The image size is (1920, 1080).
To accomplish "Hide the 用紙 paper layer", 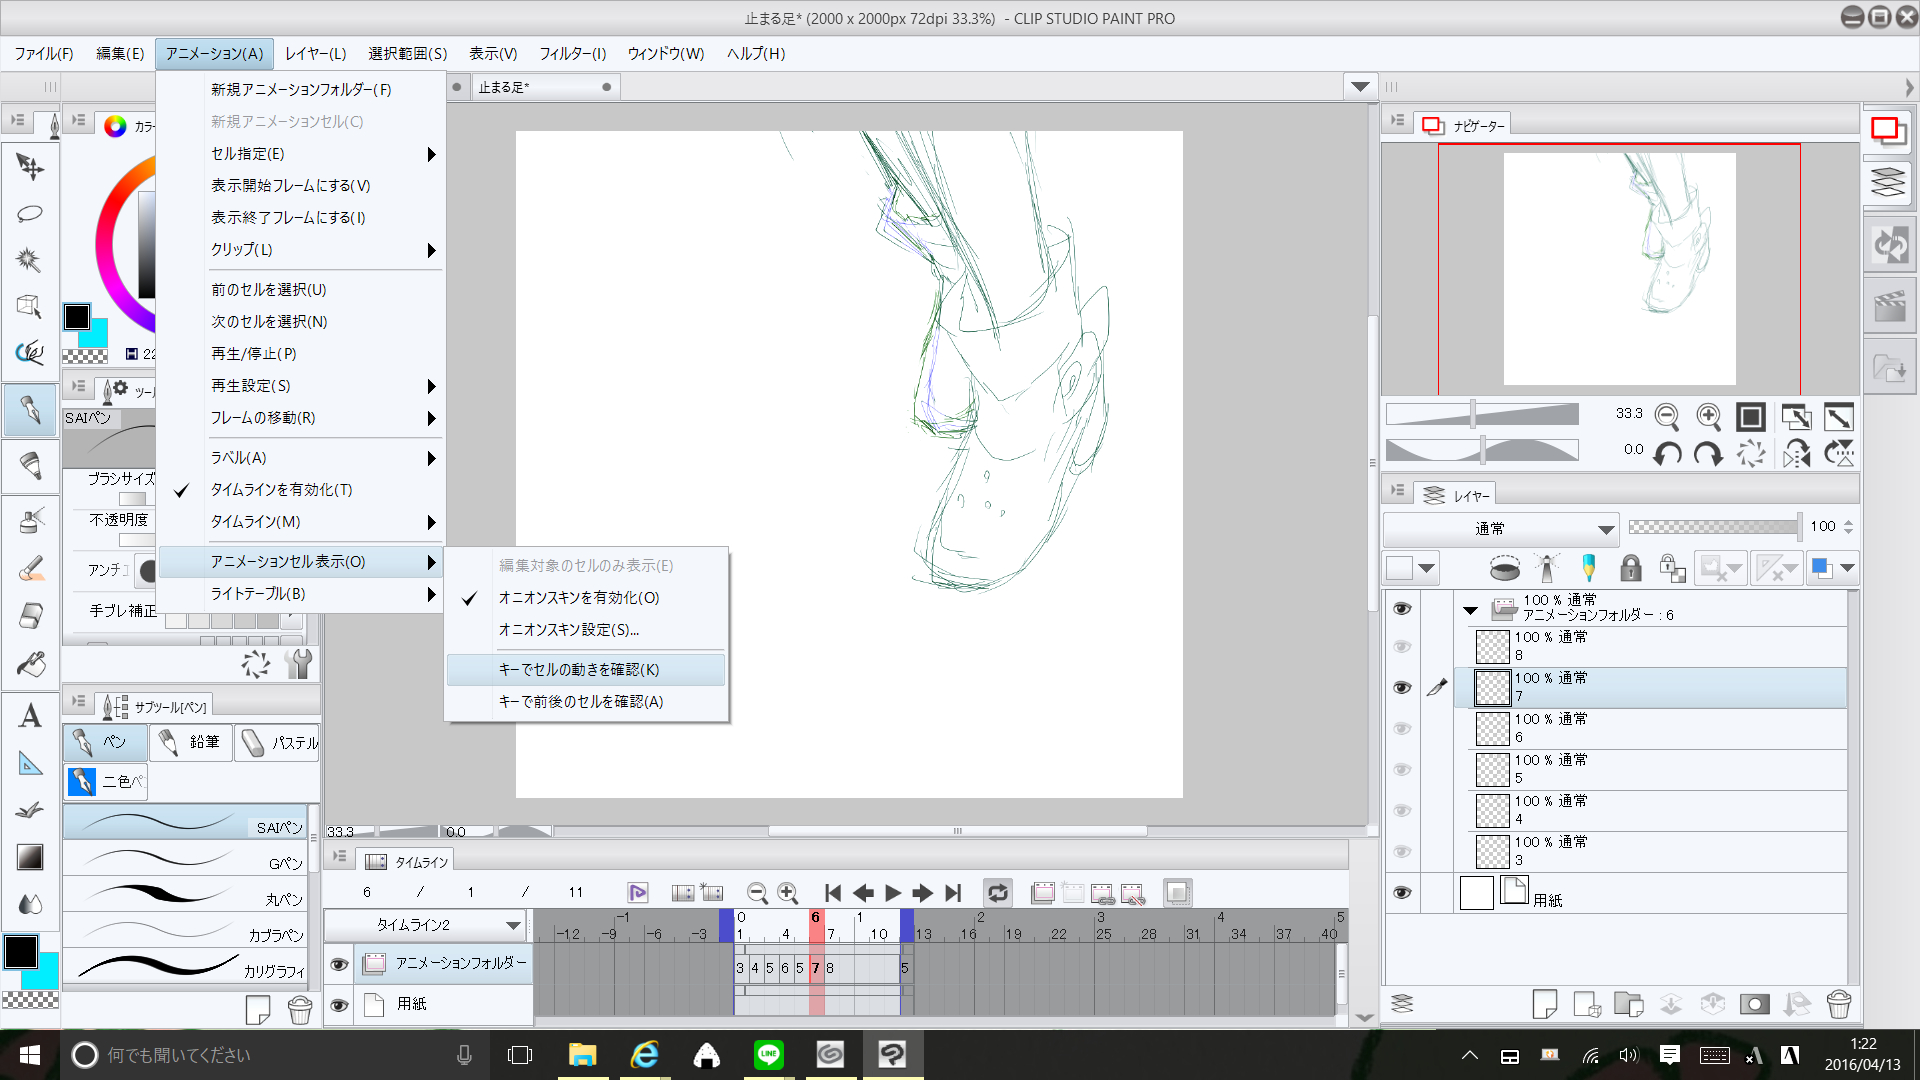I will click(x=1402, y=892).
